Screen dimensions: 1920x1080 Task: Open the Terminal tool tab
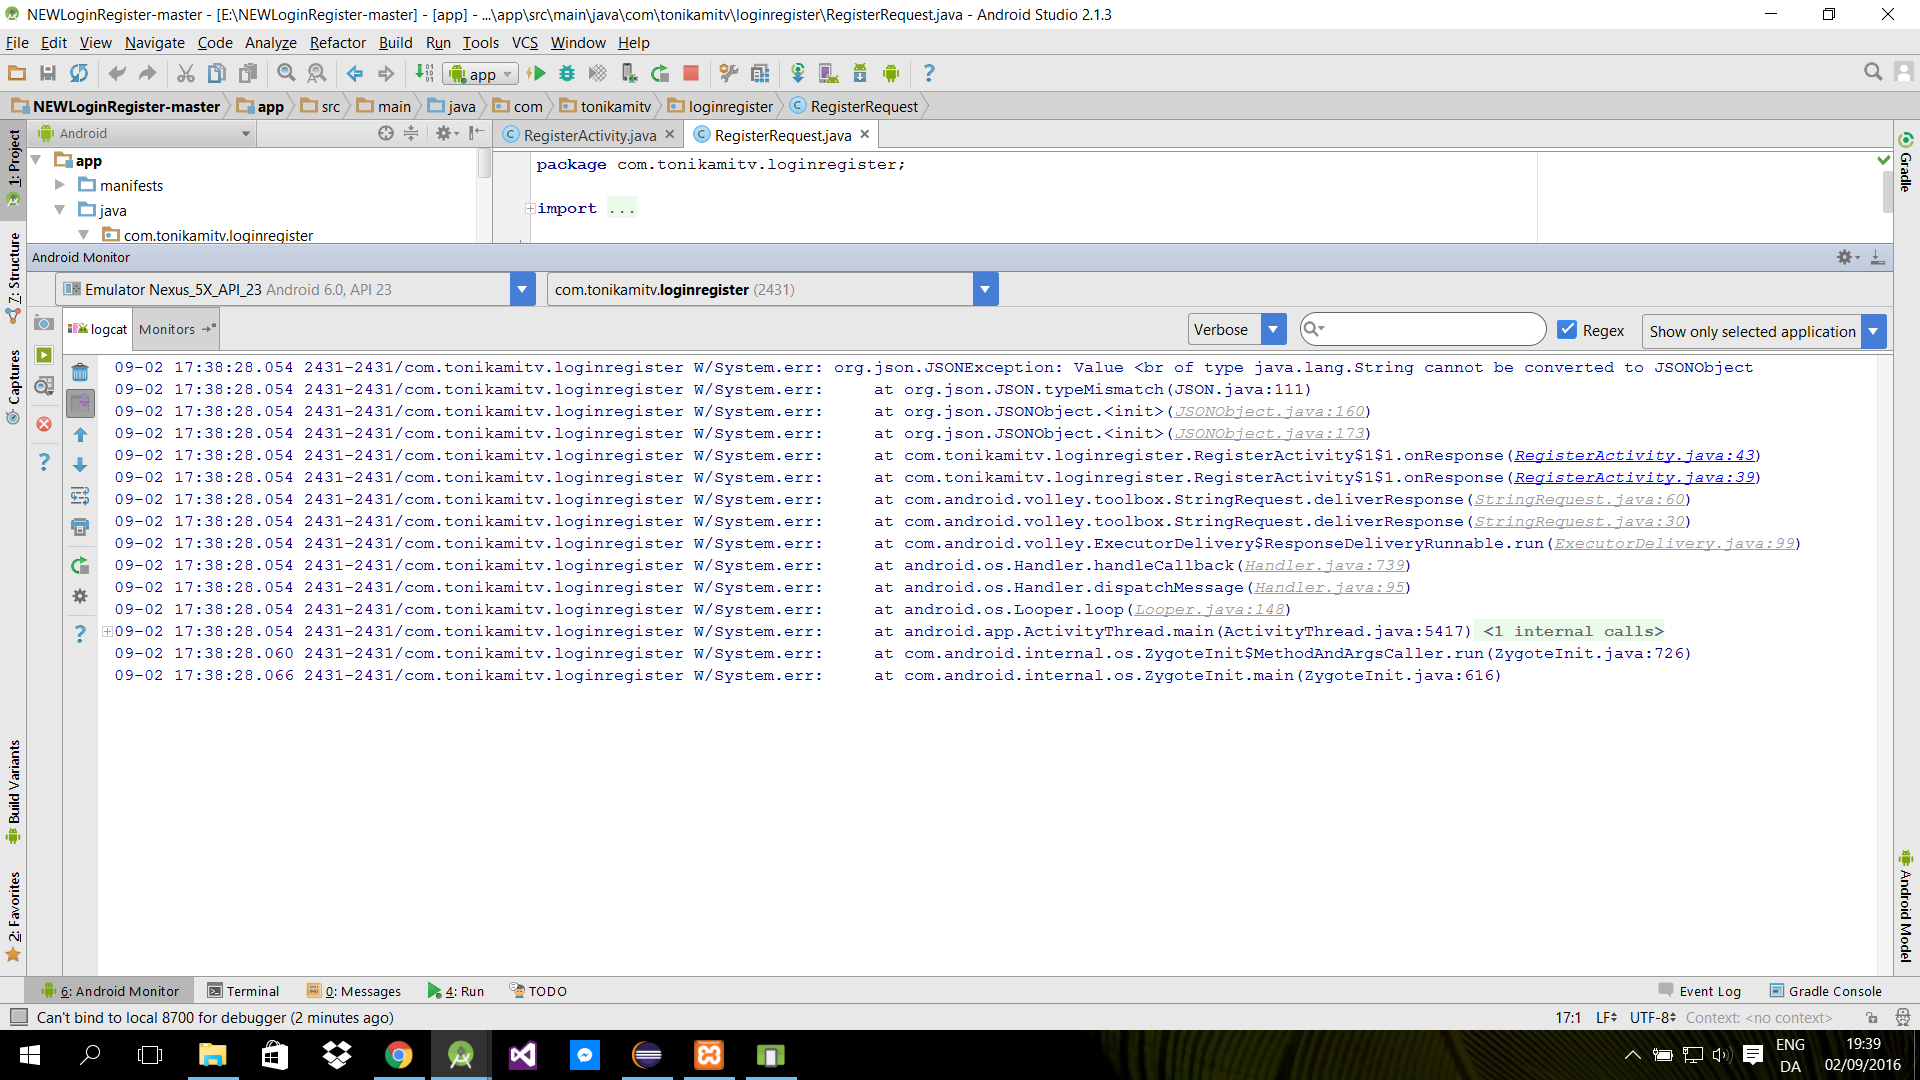243,991
